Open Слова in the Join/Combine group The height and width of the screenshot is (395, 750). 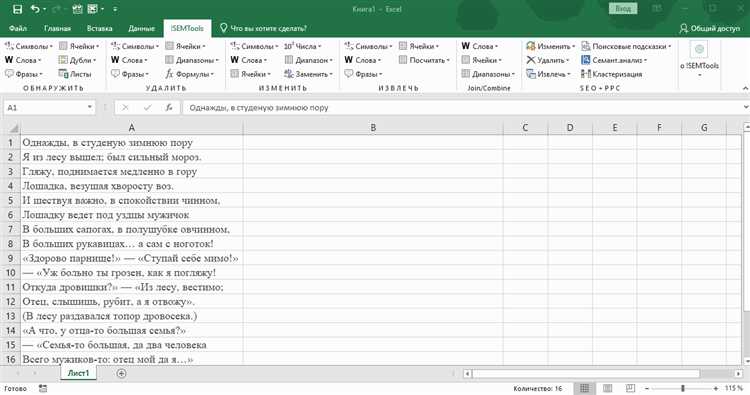point(480,46)
